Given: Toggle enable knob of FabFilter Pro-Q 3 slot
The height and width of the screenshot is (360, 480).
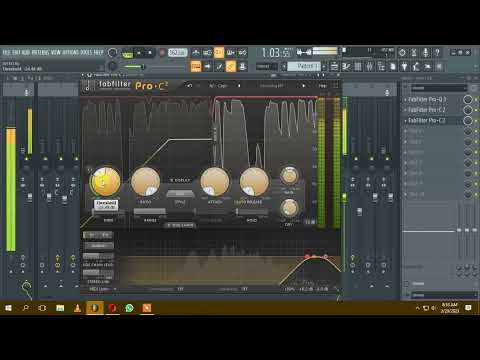Looking at the screenshot, I should [468, 99].
